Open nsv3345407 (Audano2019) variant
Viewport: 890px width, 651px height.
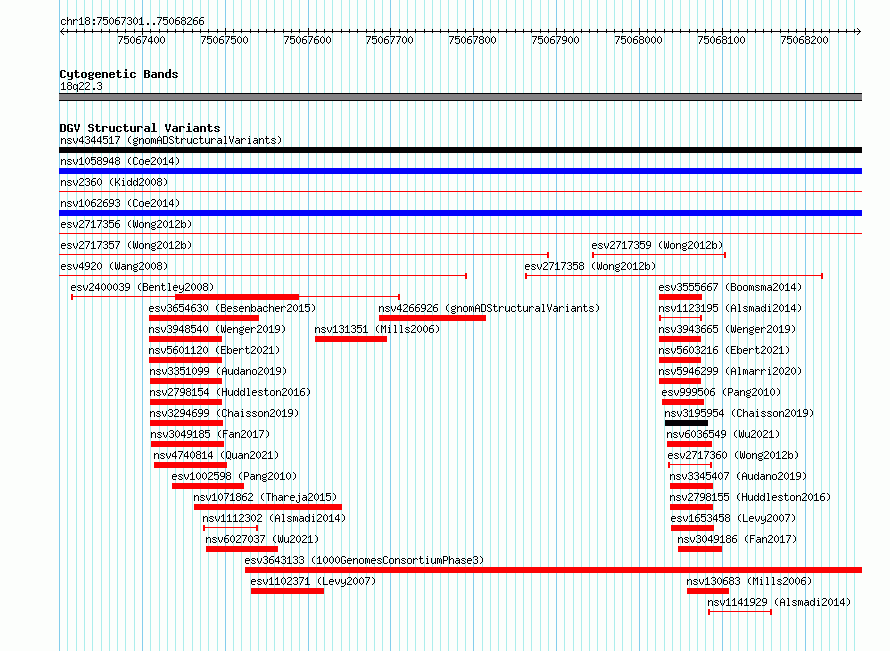[738, 476]
